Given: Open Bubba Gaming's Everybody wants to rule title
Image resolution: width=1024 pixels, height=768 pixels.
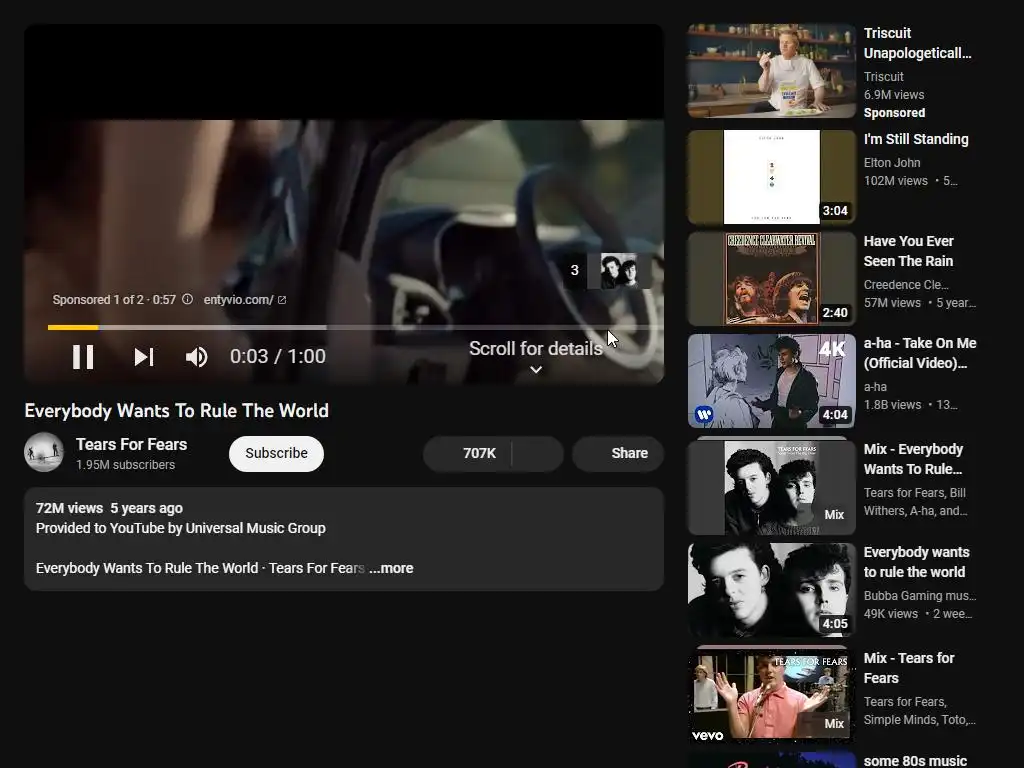Looking at the screenshot, I should pos(916,562).
